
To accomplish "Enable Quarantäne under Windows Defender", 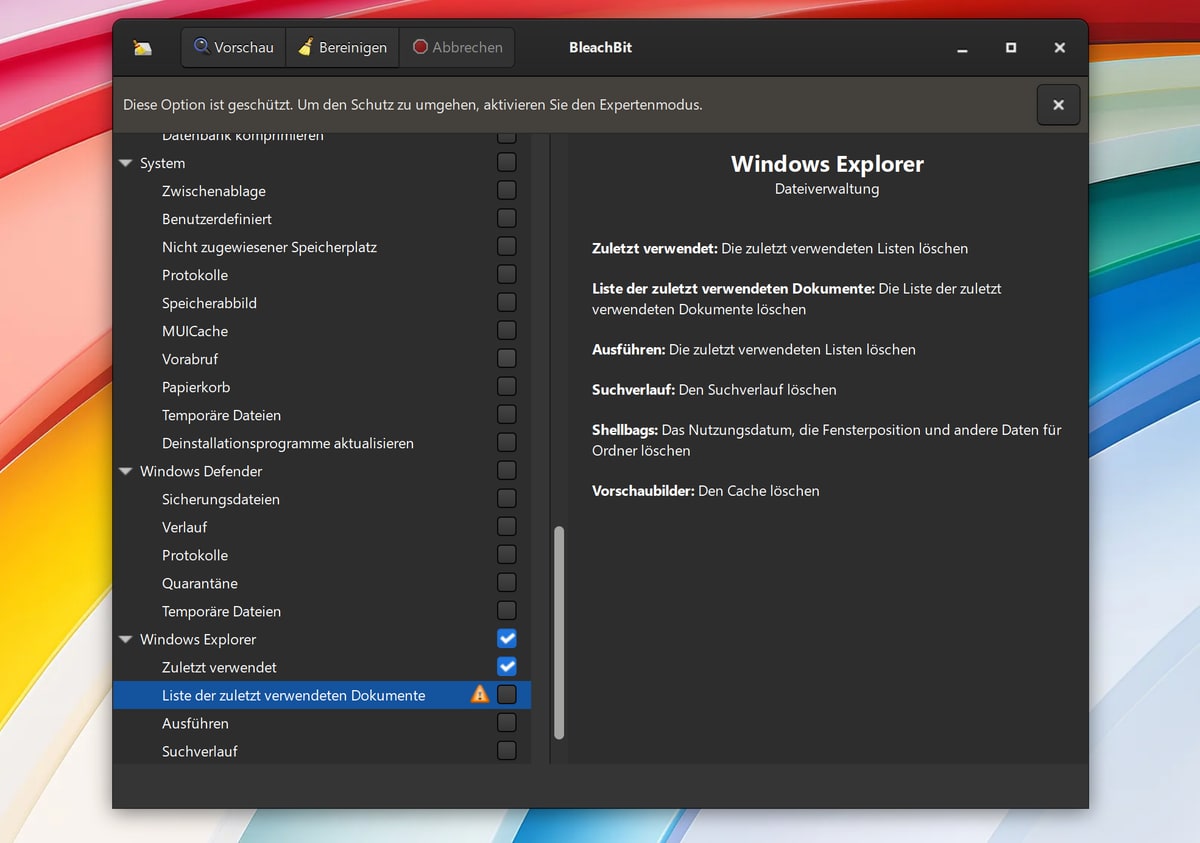I will click(x=506, y=582).
